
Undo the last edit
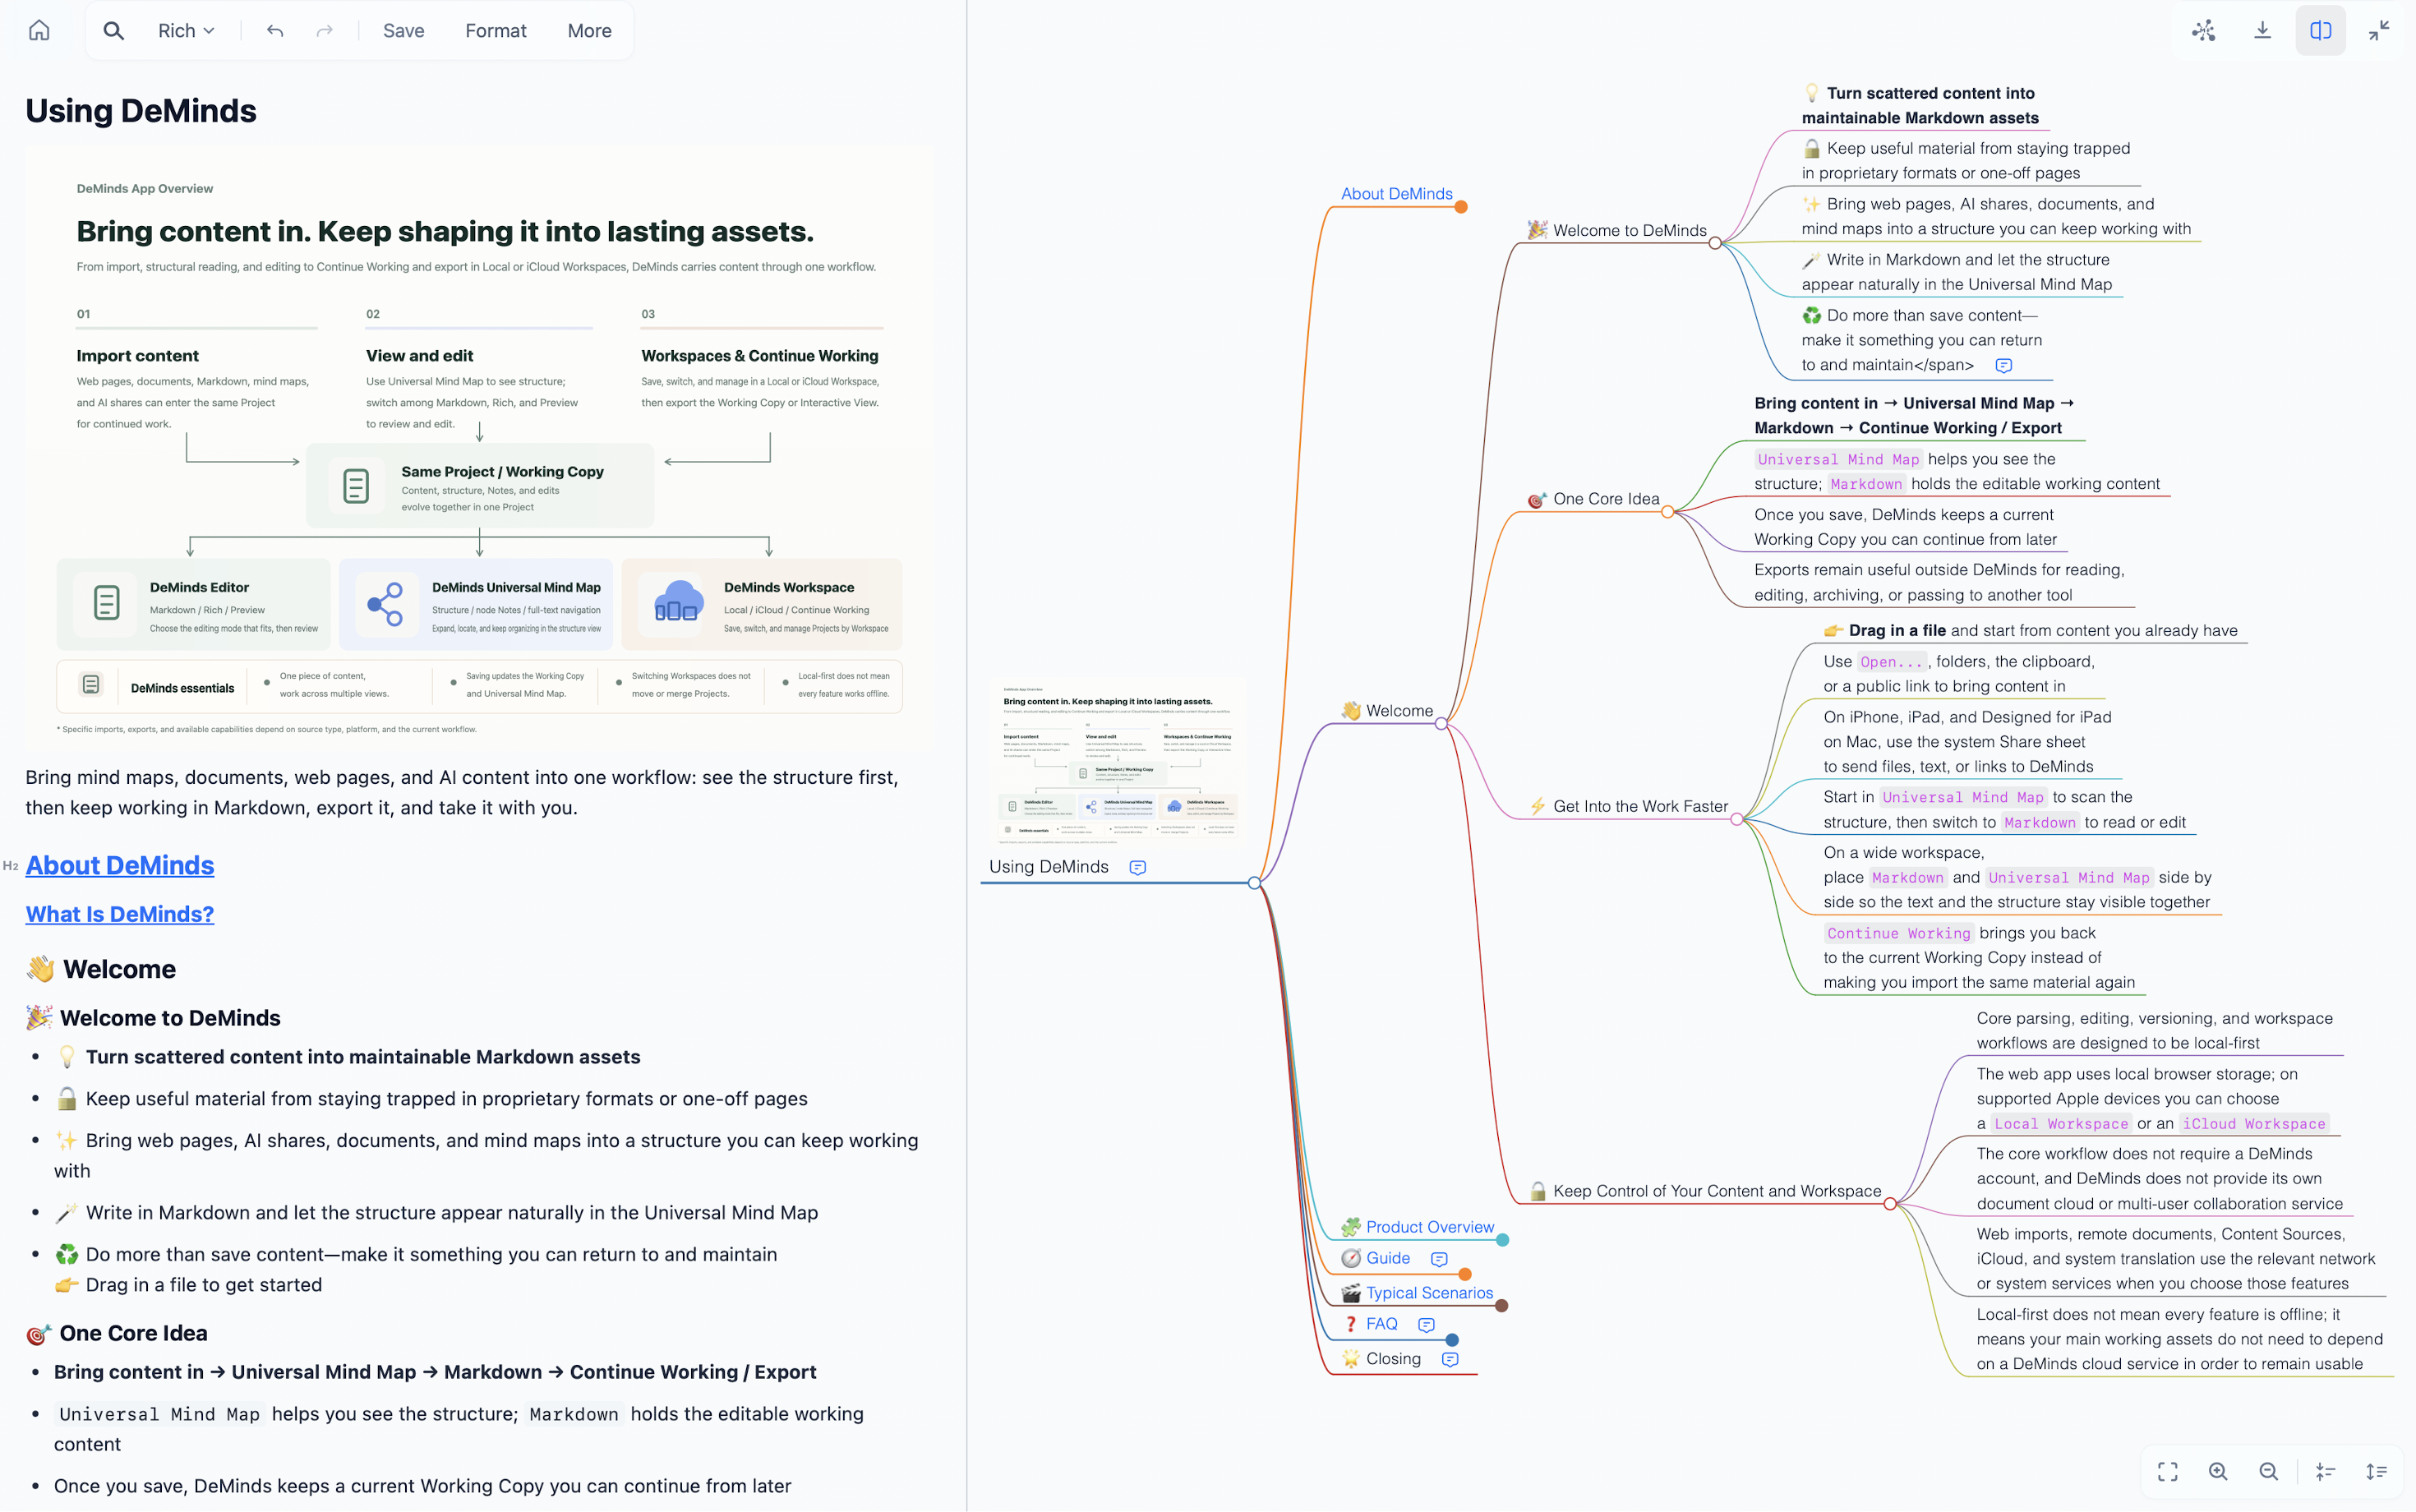click(x=275, y=30)
